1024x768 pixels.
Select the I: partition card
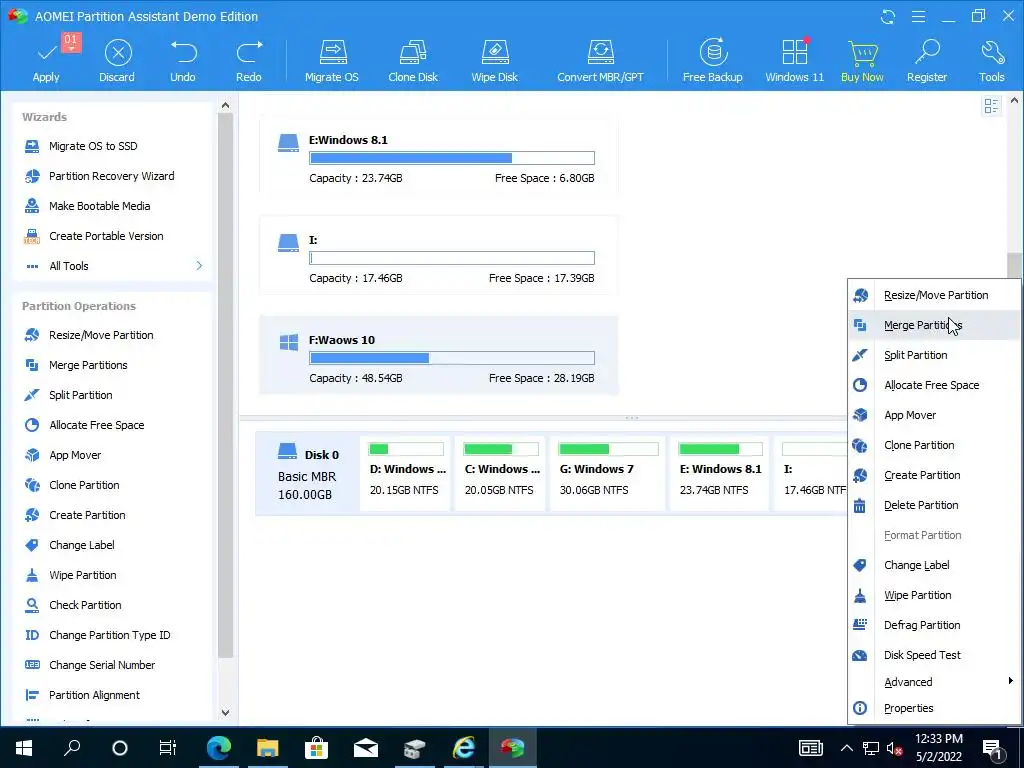pos(439,257)
